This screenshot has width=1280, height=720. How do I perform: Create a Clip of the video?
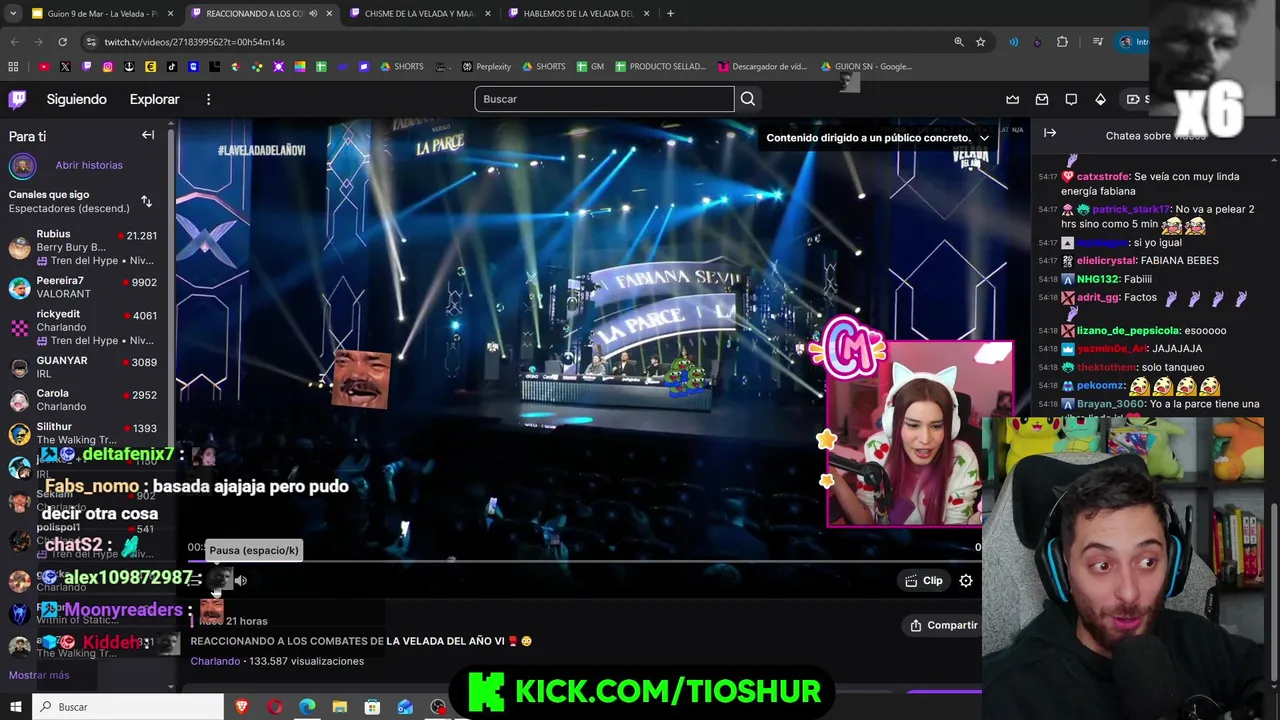(924, 581)
